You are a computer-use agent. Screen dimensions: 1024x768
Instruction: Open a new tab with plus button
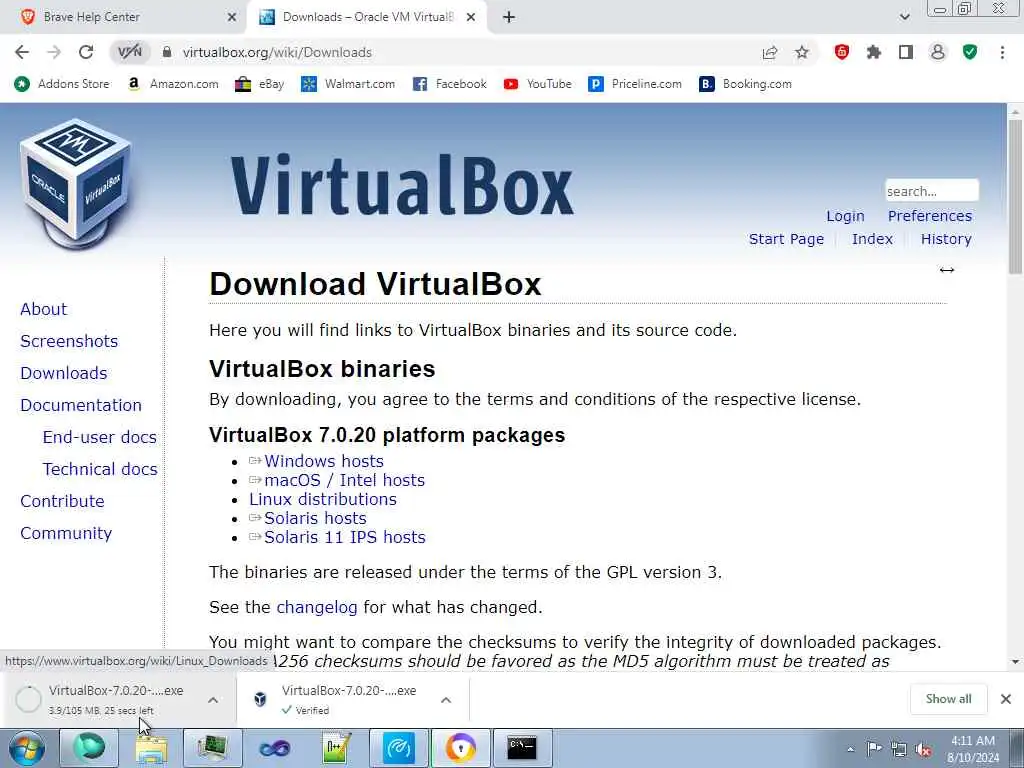point(509,18)
